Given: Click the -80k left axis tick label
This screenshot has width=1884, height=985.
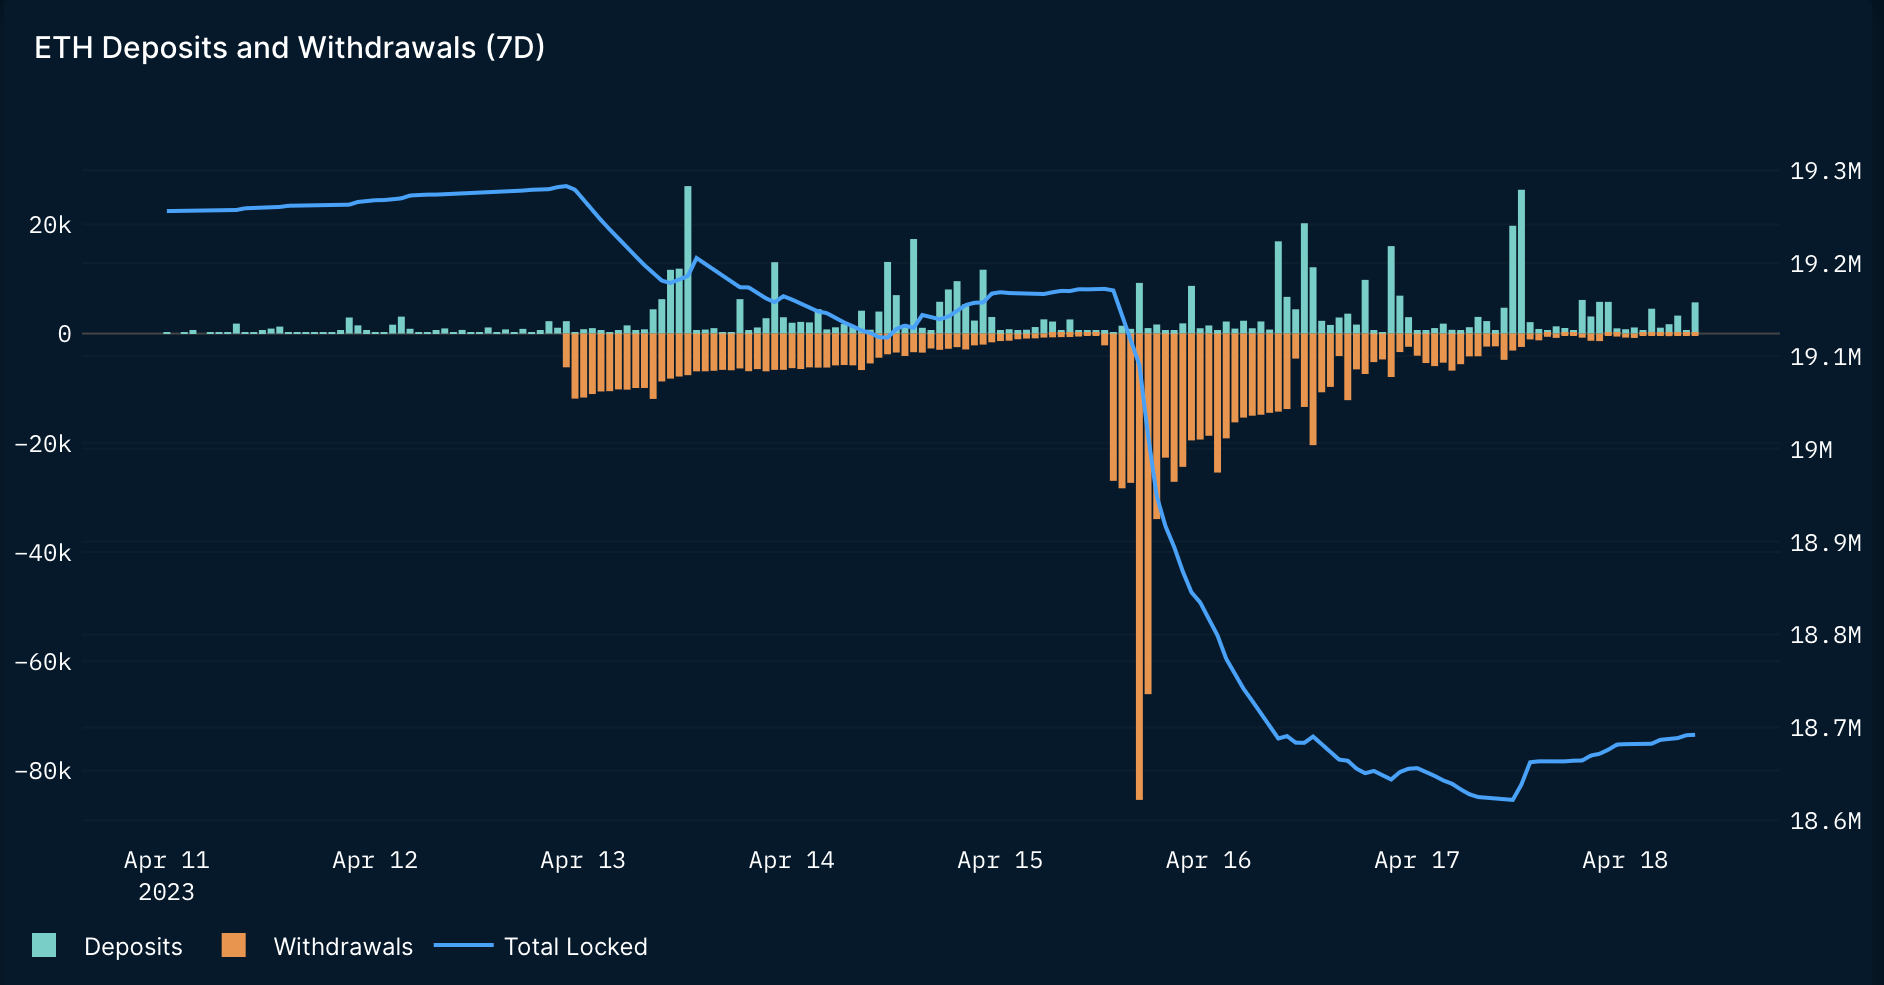Looking at the screenshot, I should click(x=43, y=771).
